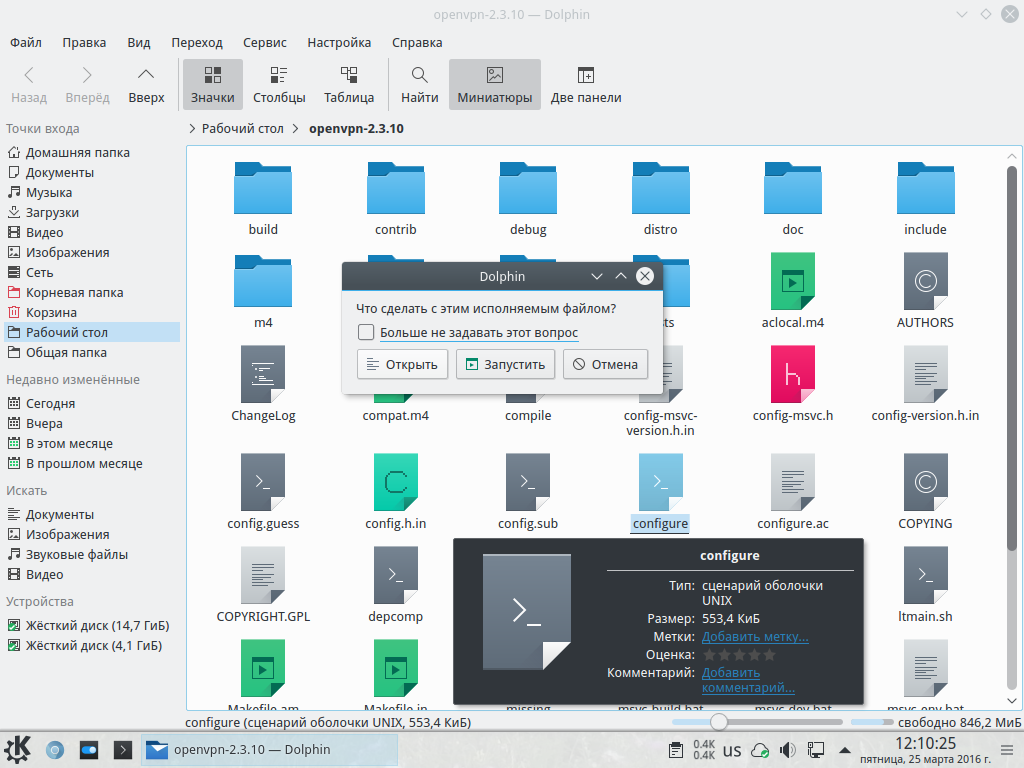The image size is (1024, 768).
Task: Select the ltmain.sh script icon
Action: pos(925,575)
